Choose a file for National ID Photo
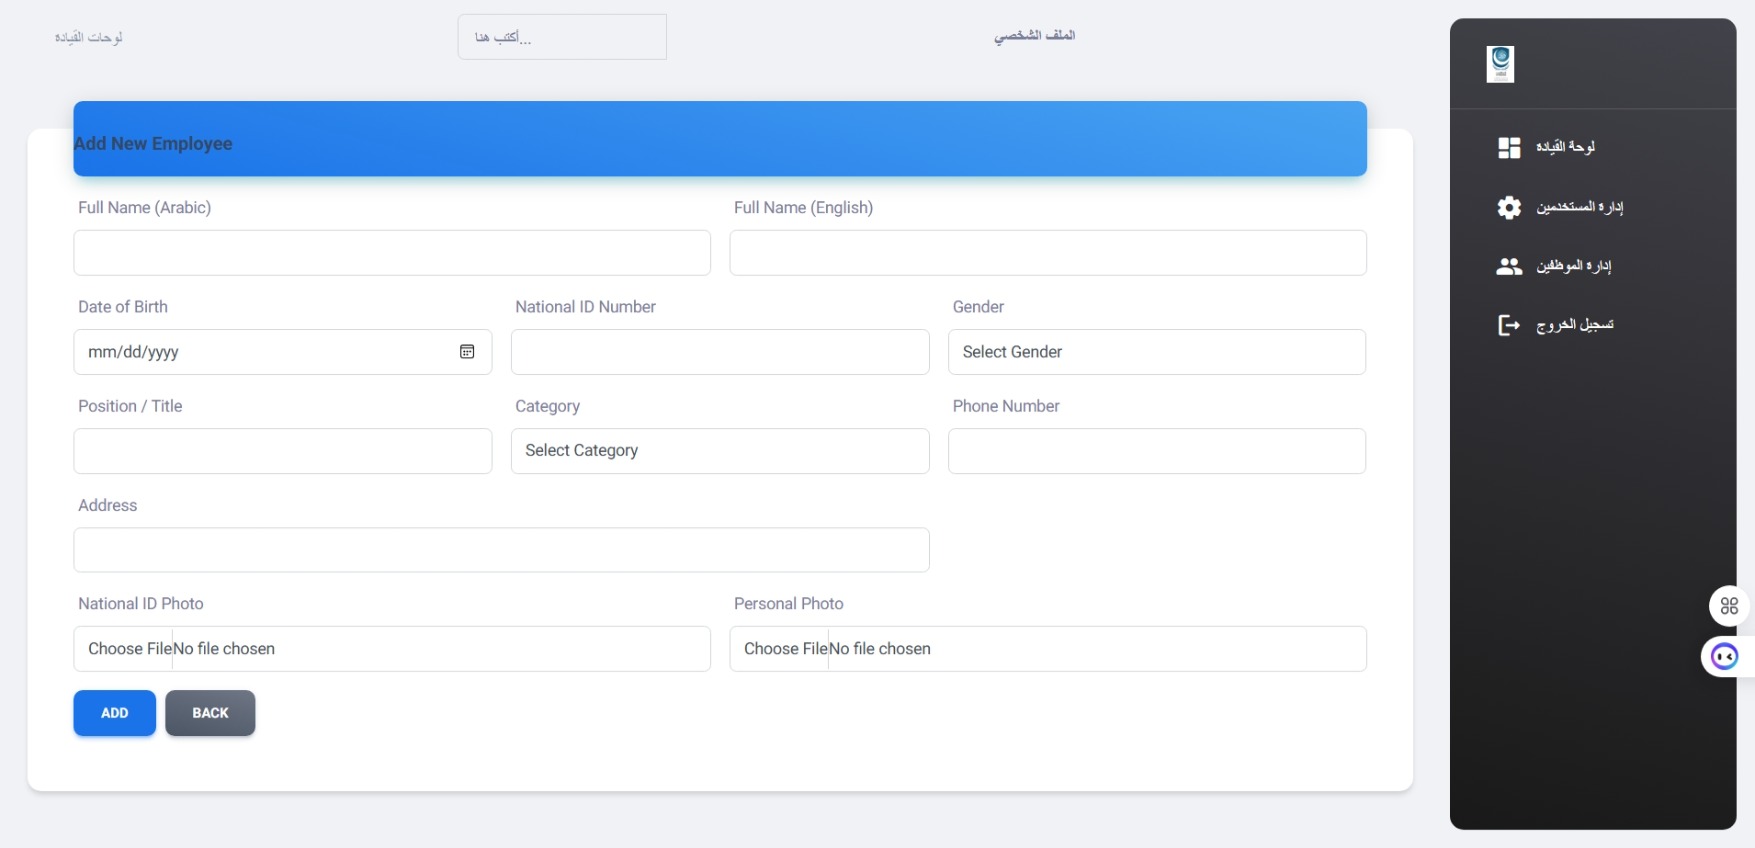Viewport: 1755px width, 848px height. (x=130, y=649)
